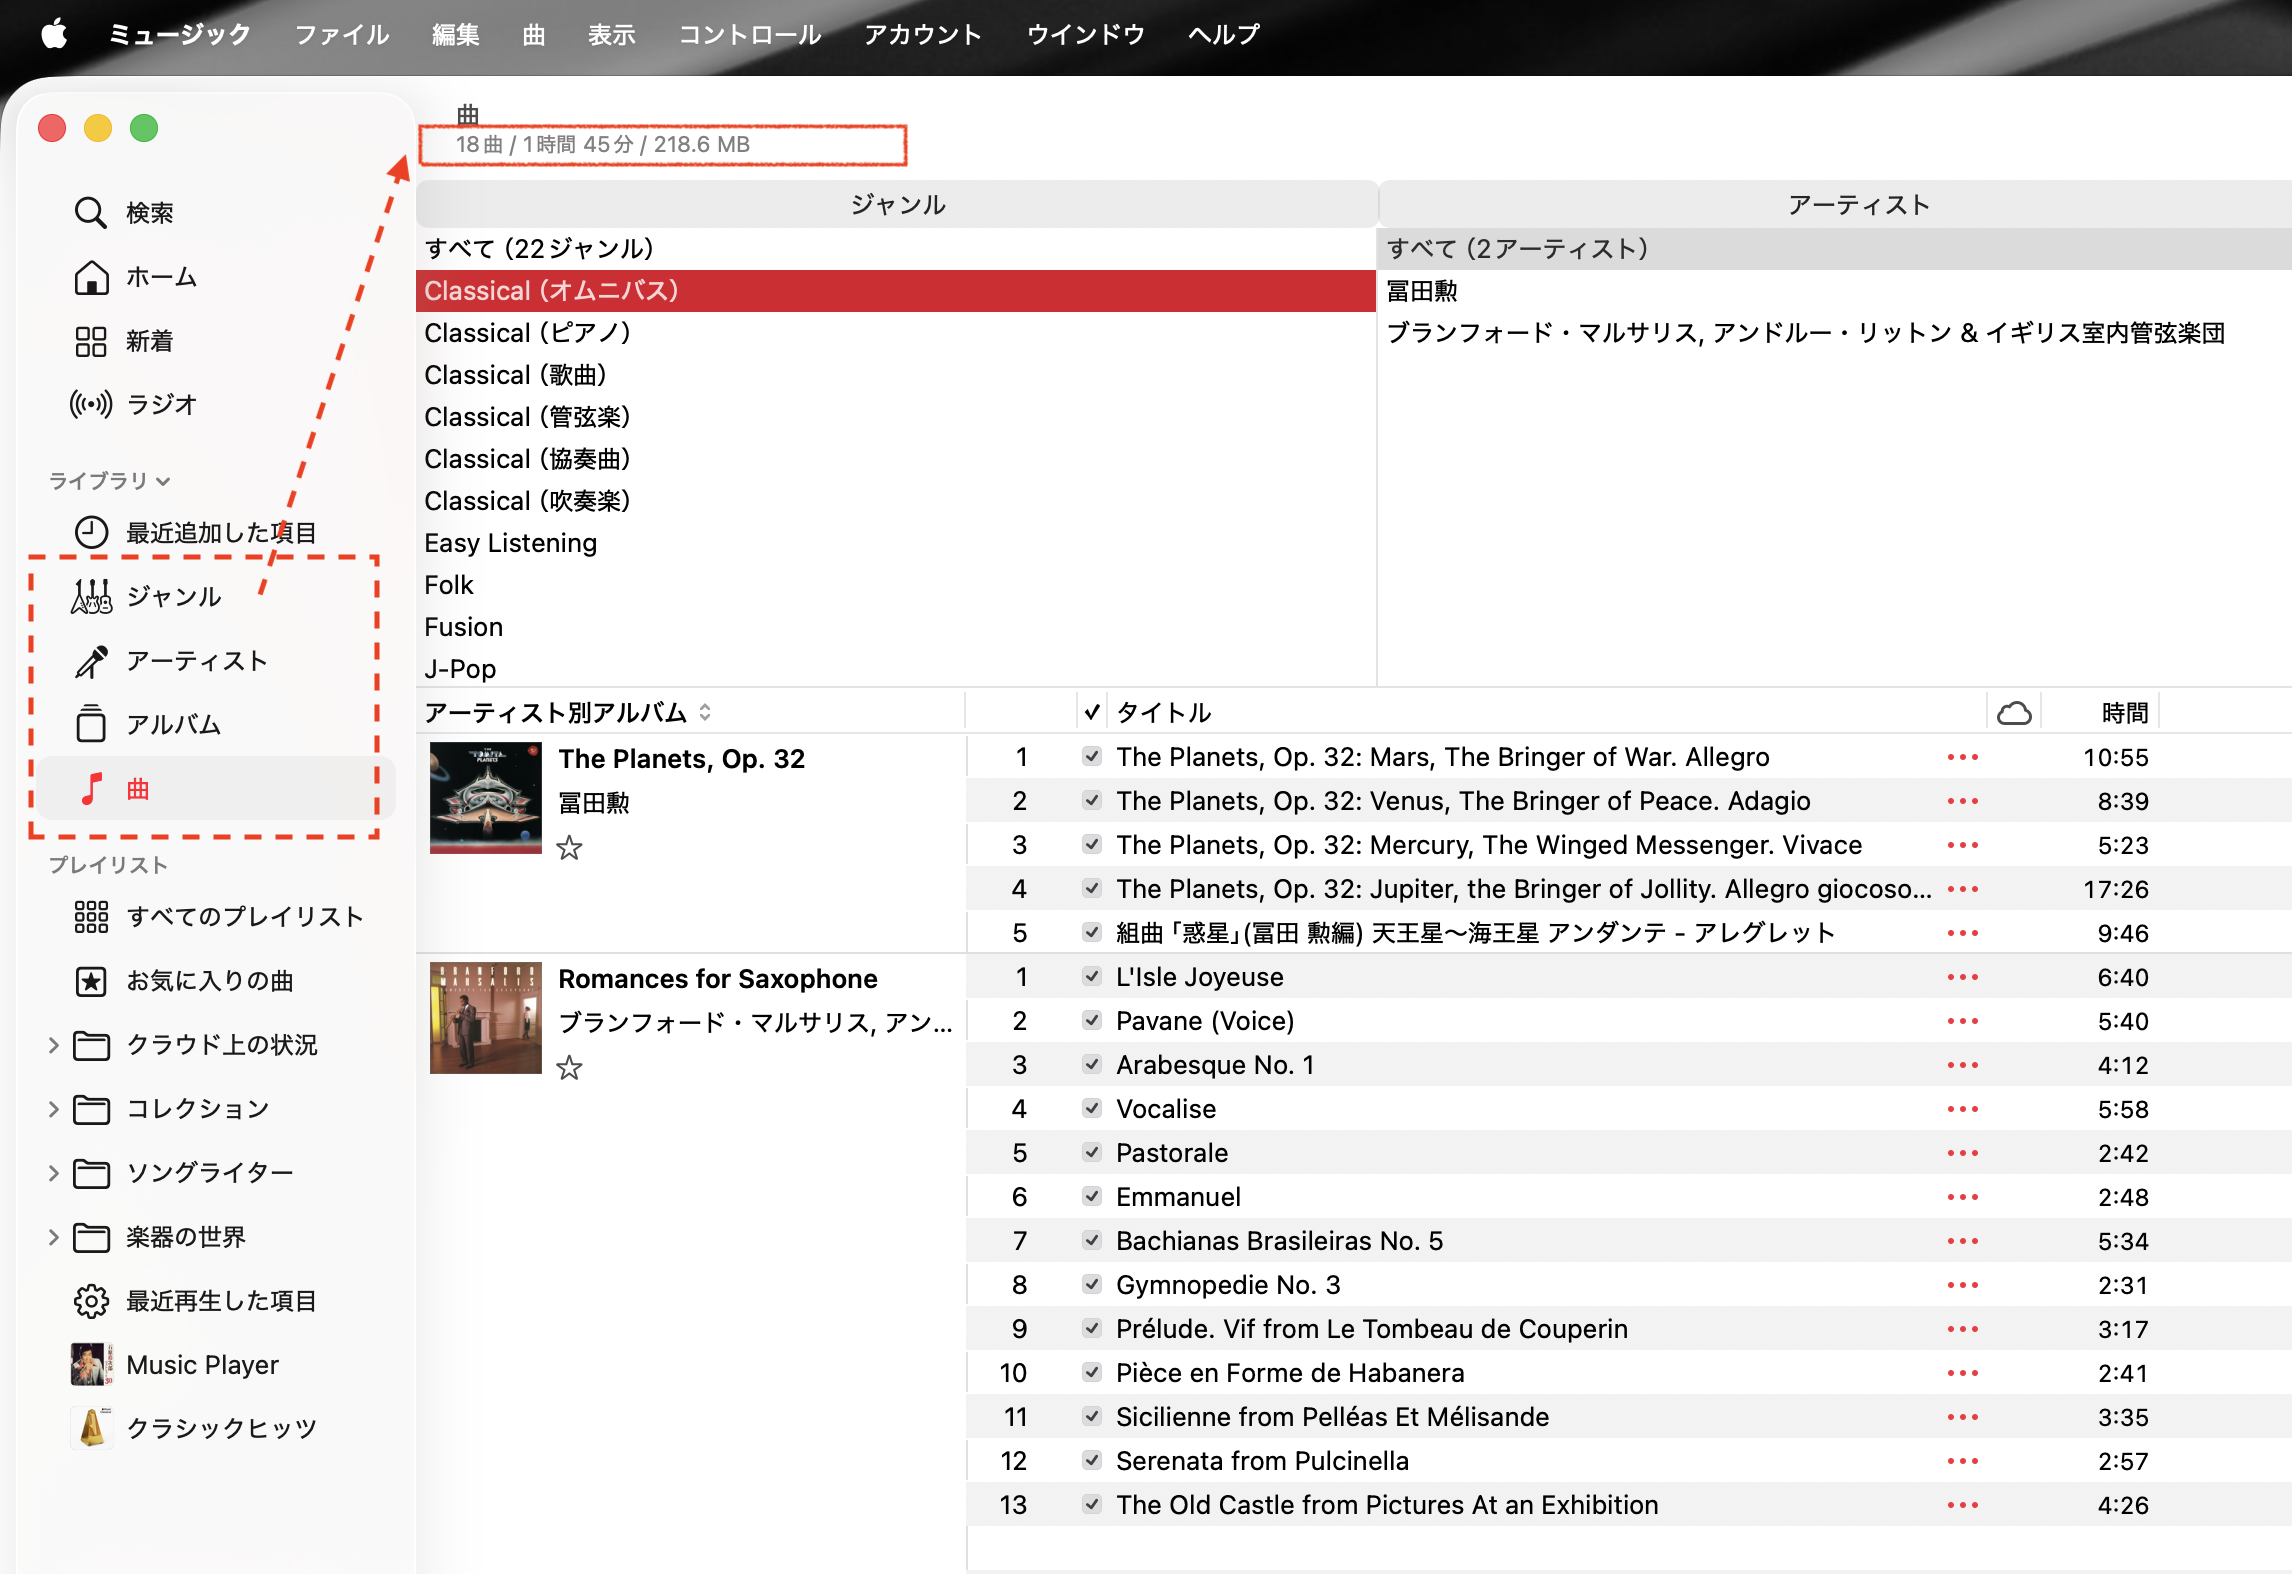2292x1574 pixels.
Task: Open the Apple menu
Action: pyautogui.click(x=54, y=34)
